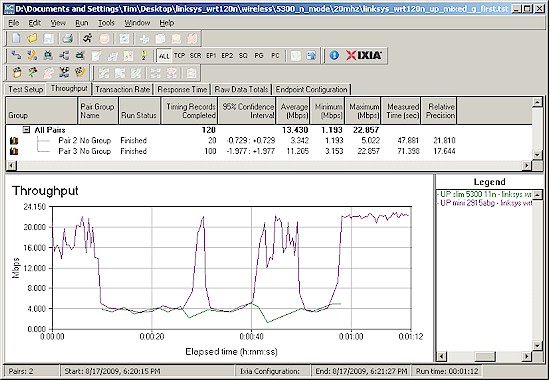550x381 pixels.
Task: Click the Pairs: 2 status bar entry
Action: (32, 371)
